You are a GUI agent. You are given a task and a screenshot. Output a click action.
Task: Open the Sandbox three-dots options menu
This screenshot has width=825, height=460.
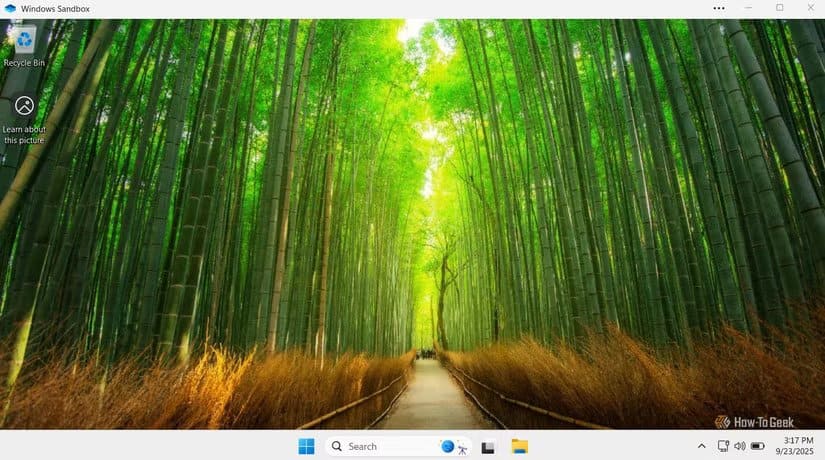(x=718, y=8)
